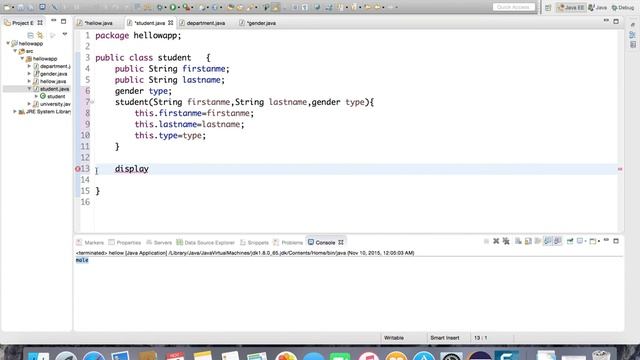Click 'package hellowapp;' on line 1
This screenshot has height=360, width=640.
click(x=138, y=36)
